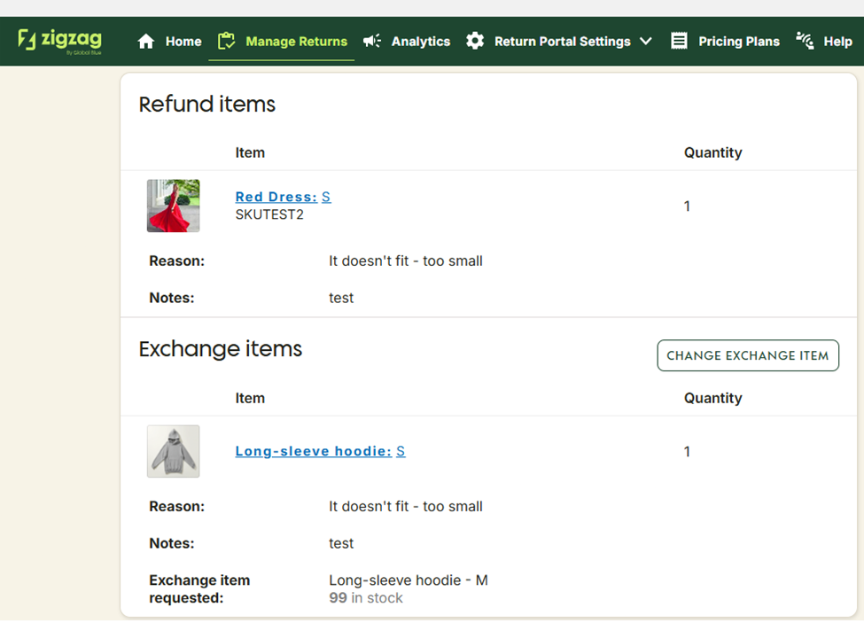Click the grey hoodie thumbnail image
Screen dimensions: 864x621
(173, 451)
